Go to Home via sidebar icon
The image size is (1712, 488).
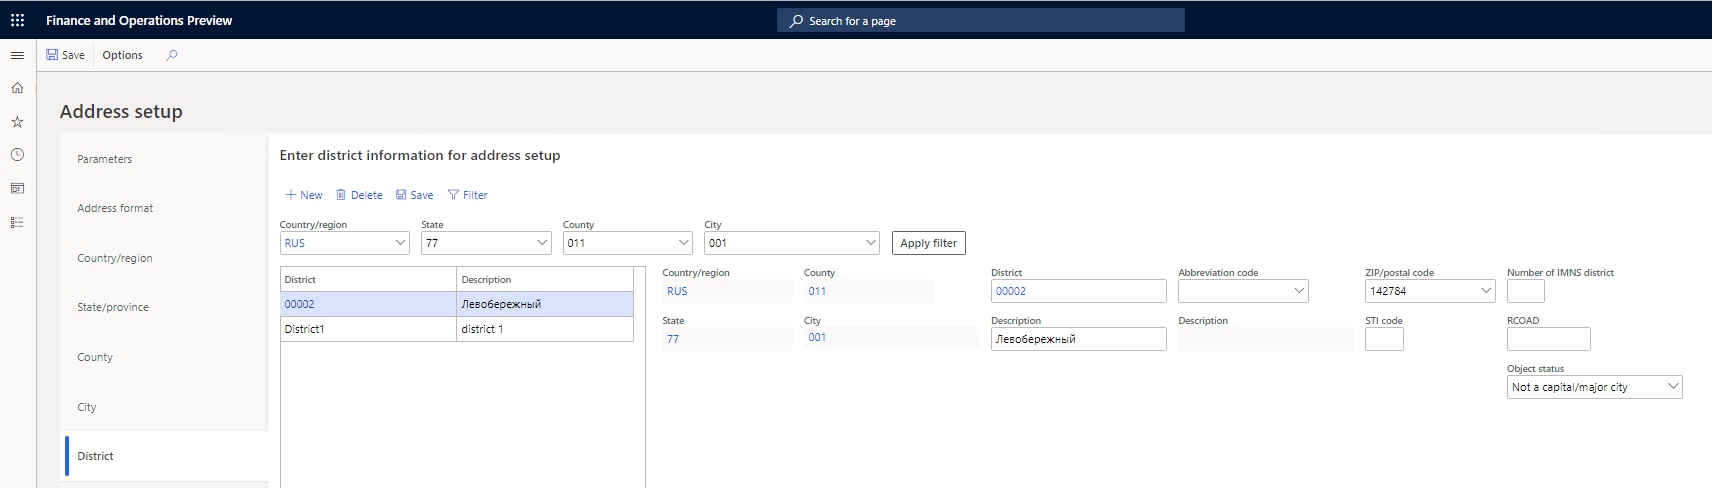(x=17, y=88)
